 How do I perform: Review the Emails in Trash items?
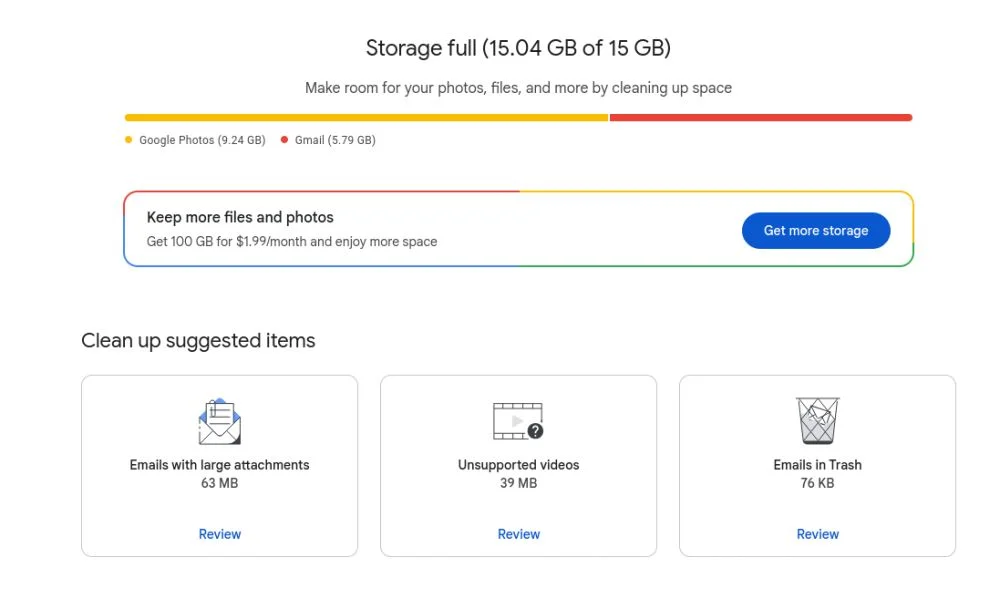coord(817,534)
